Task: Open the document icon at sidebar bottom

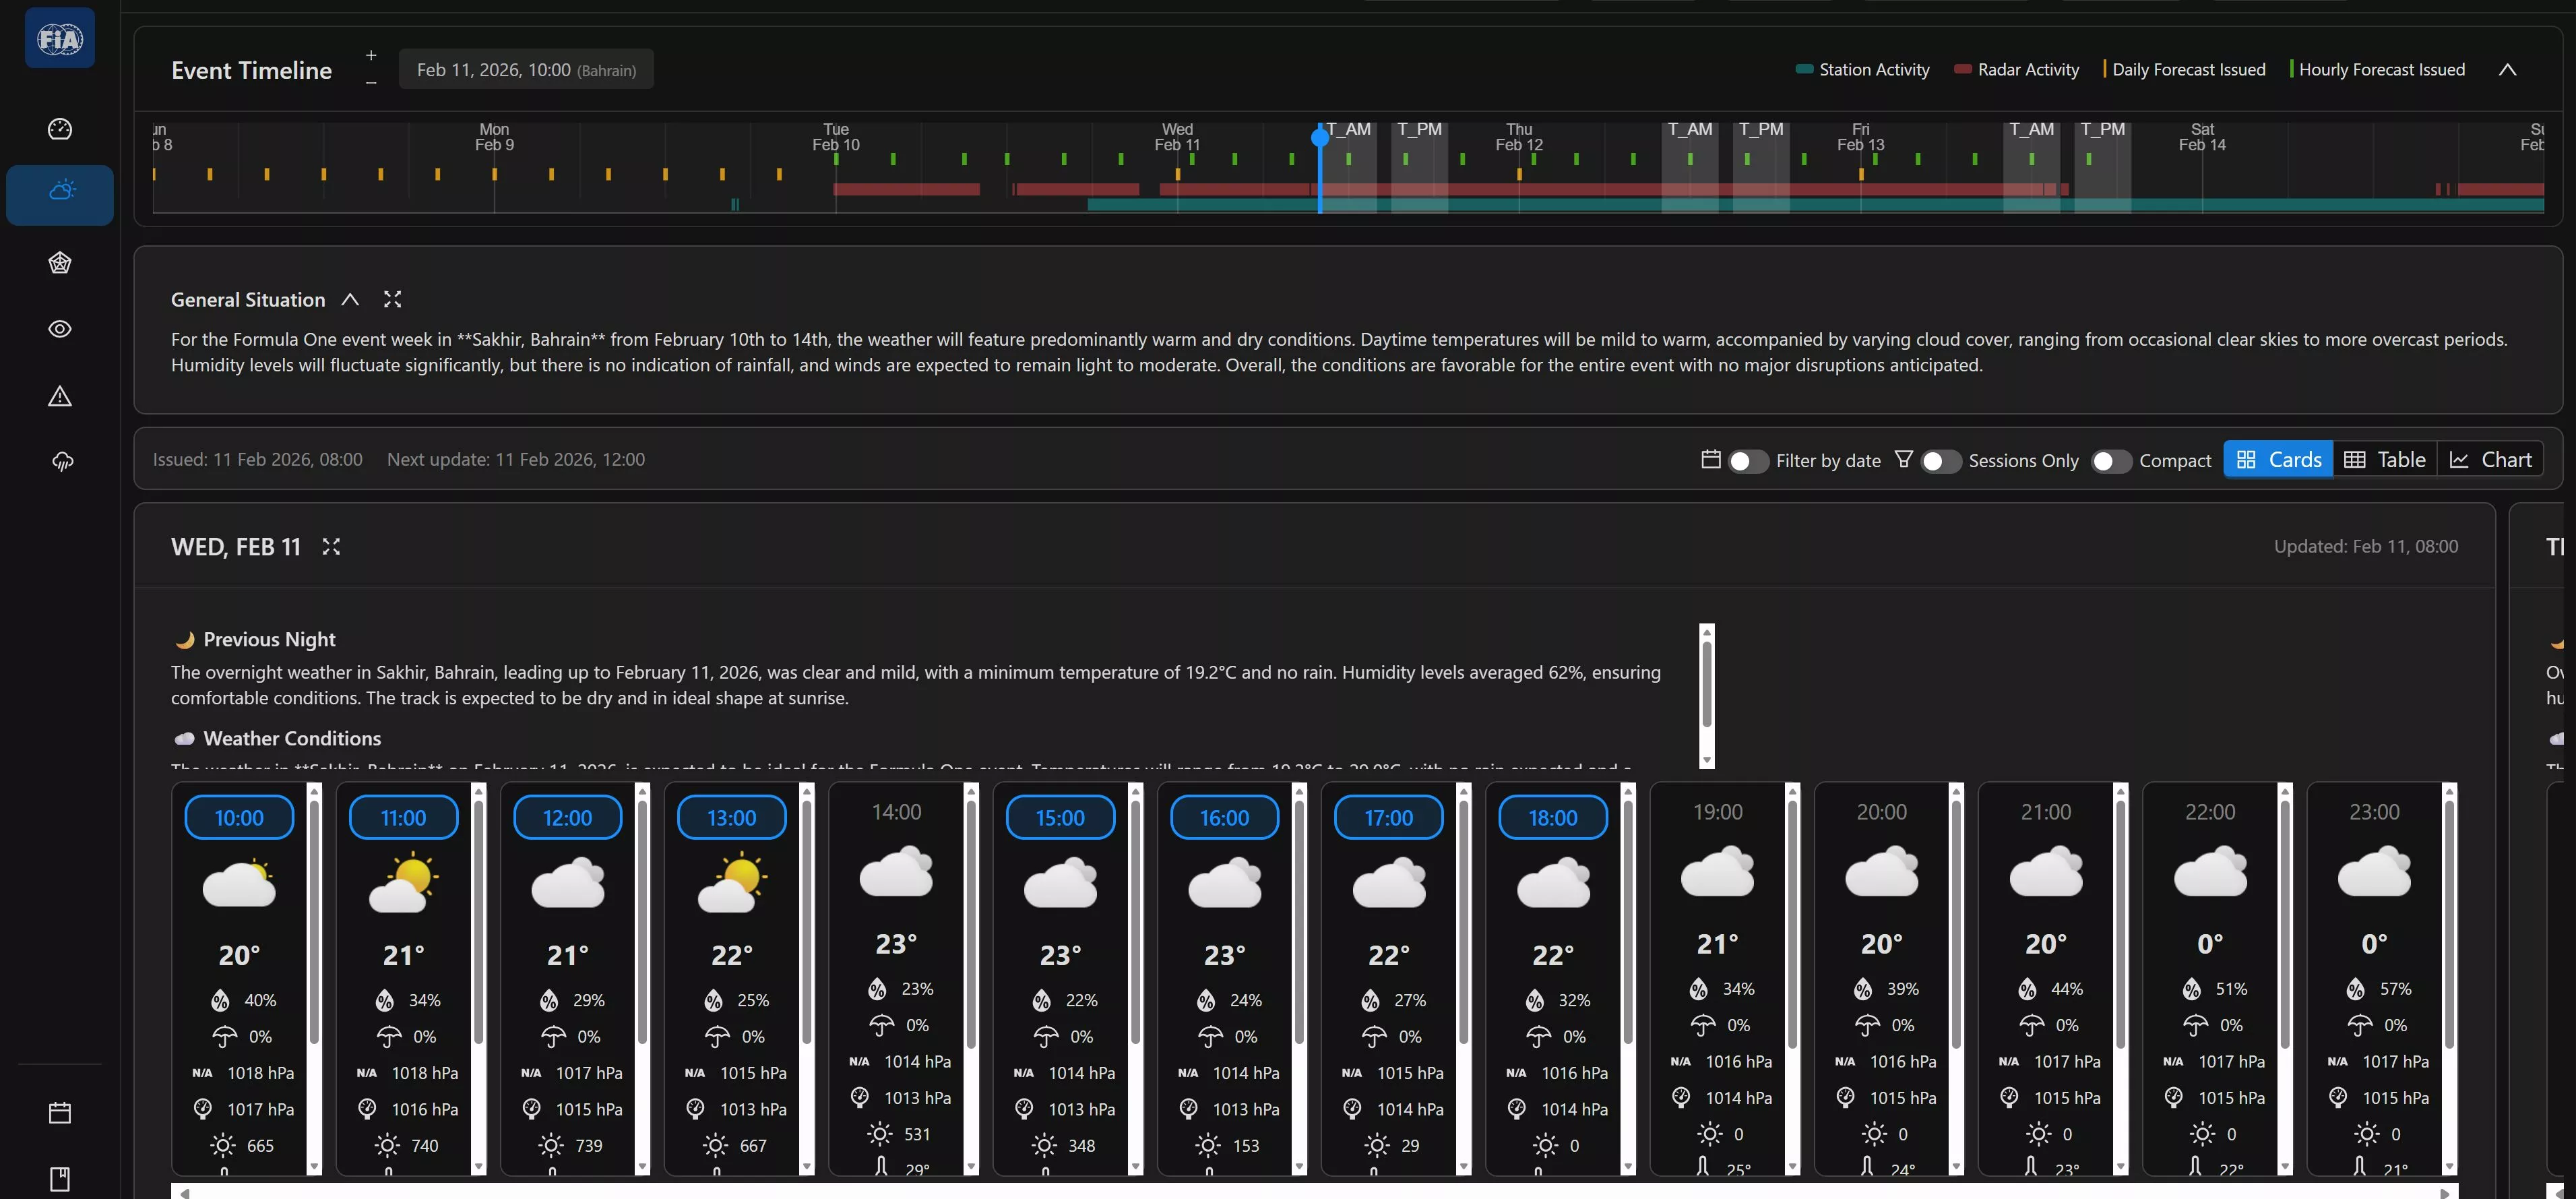Action: click(60, 1179)
